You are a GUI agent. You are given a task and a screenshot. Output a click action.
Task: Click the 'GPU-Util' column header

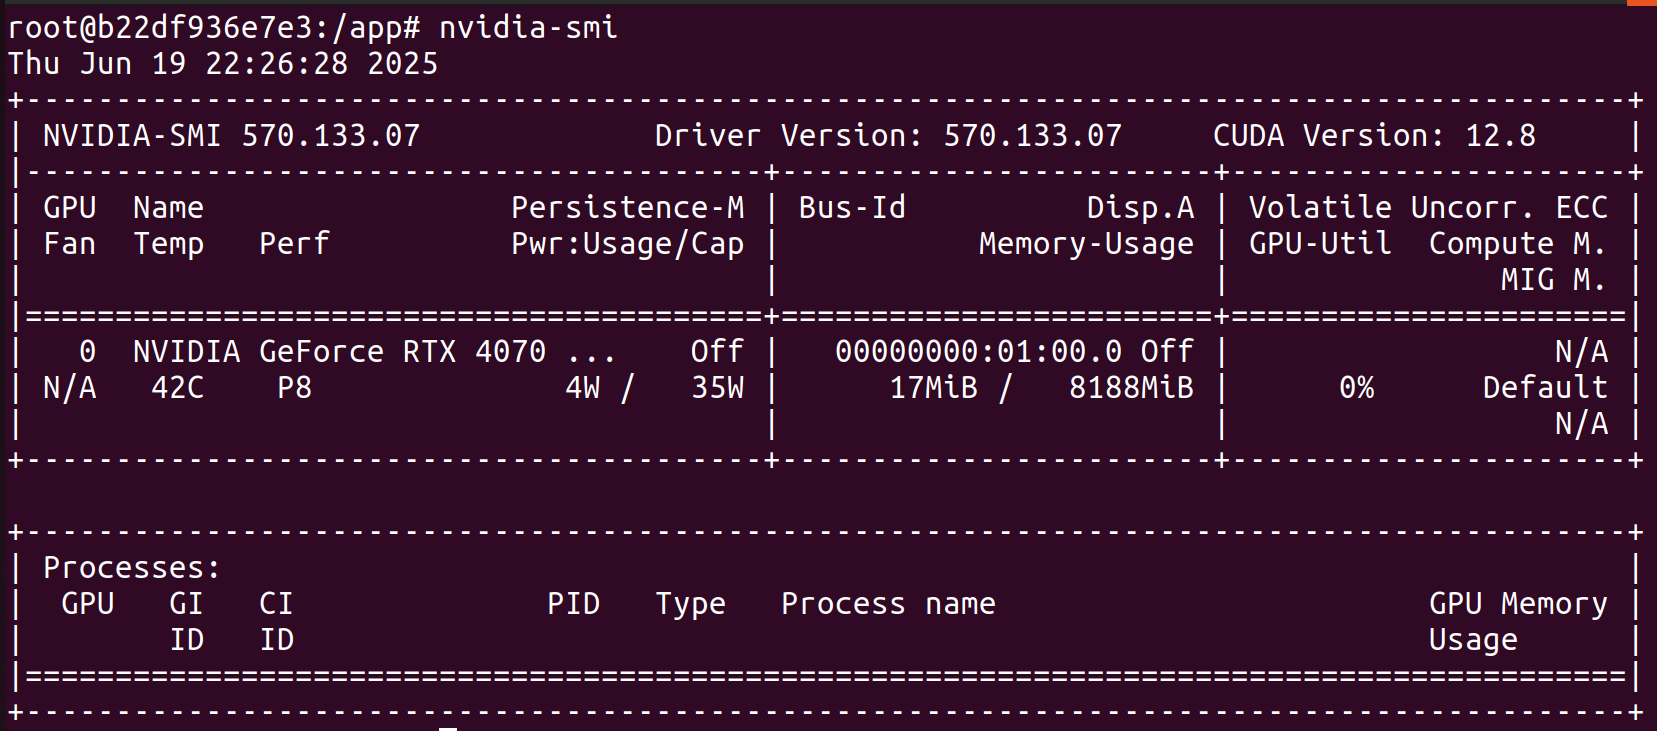pyautogui.click(x=1320, y=243)
